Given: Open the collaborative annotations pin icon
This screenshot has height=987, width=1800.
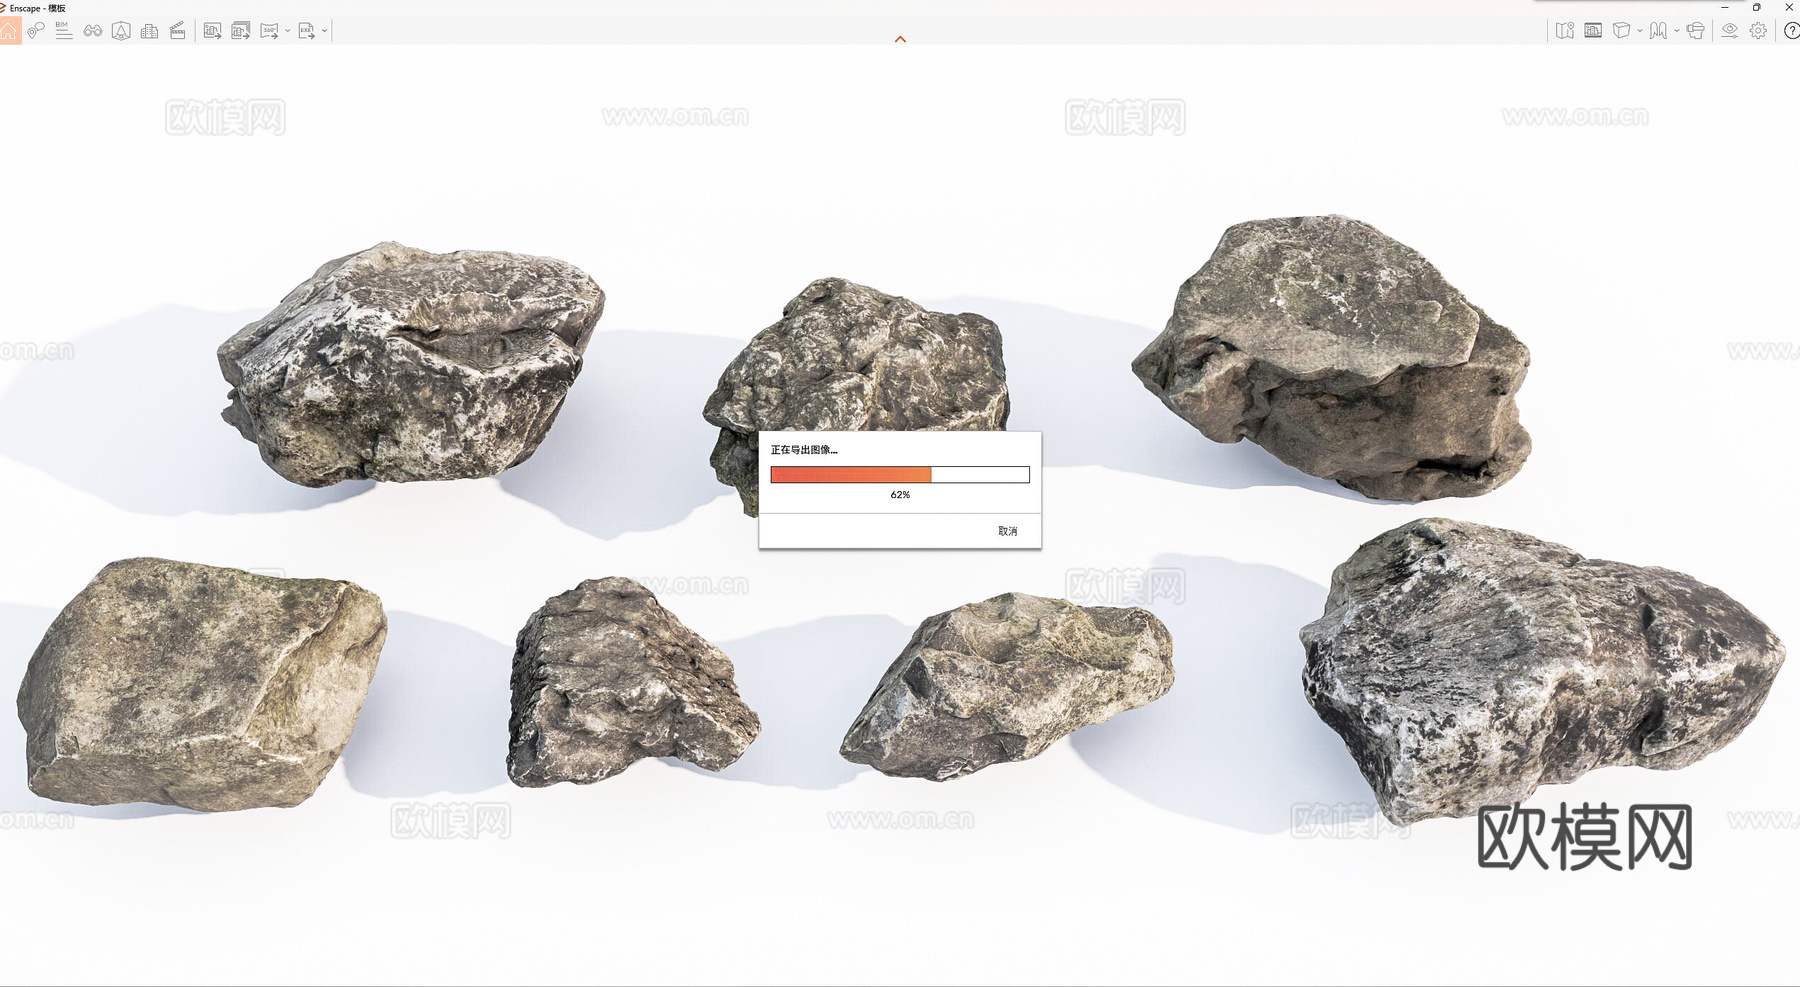Looking at the screenshot, I should click(x=36, y=31).
